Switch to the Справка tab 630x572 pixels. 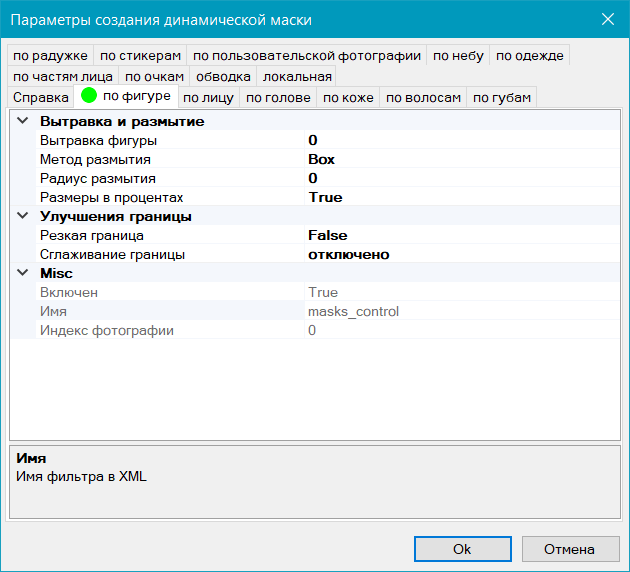coord(41,97)
